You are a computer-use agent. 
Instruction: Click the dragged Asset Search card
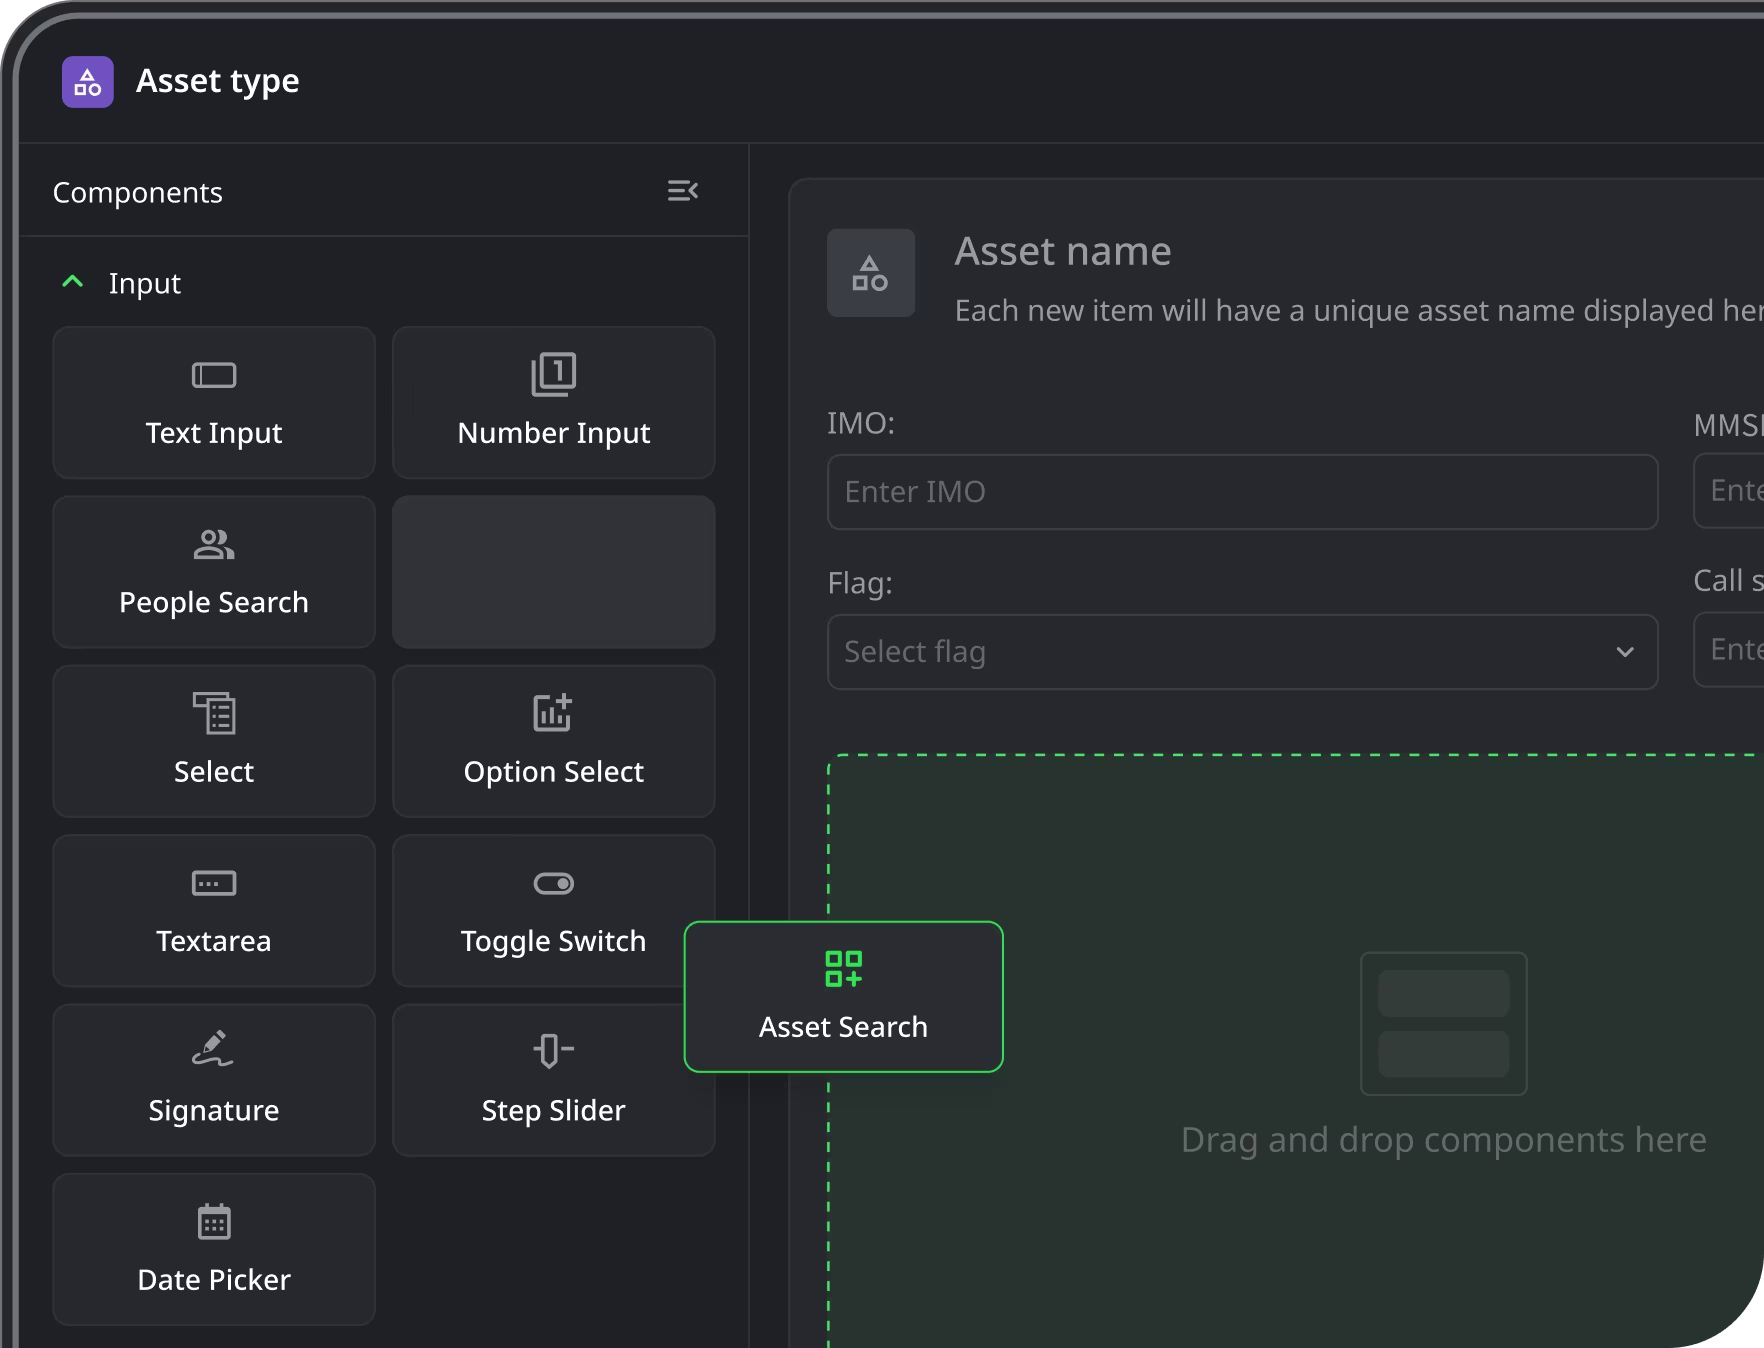point(844,997)
